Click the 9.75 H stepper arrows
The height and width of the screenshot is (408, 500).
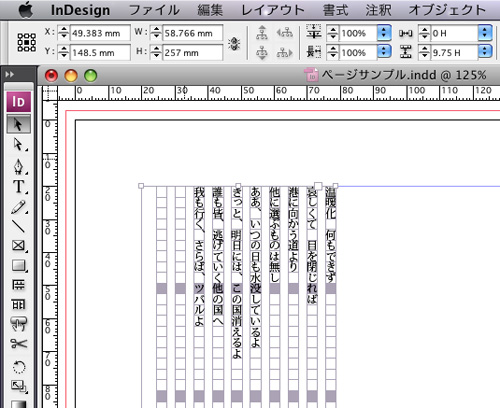point(424,53)
